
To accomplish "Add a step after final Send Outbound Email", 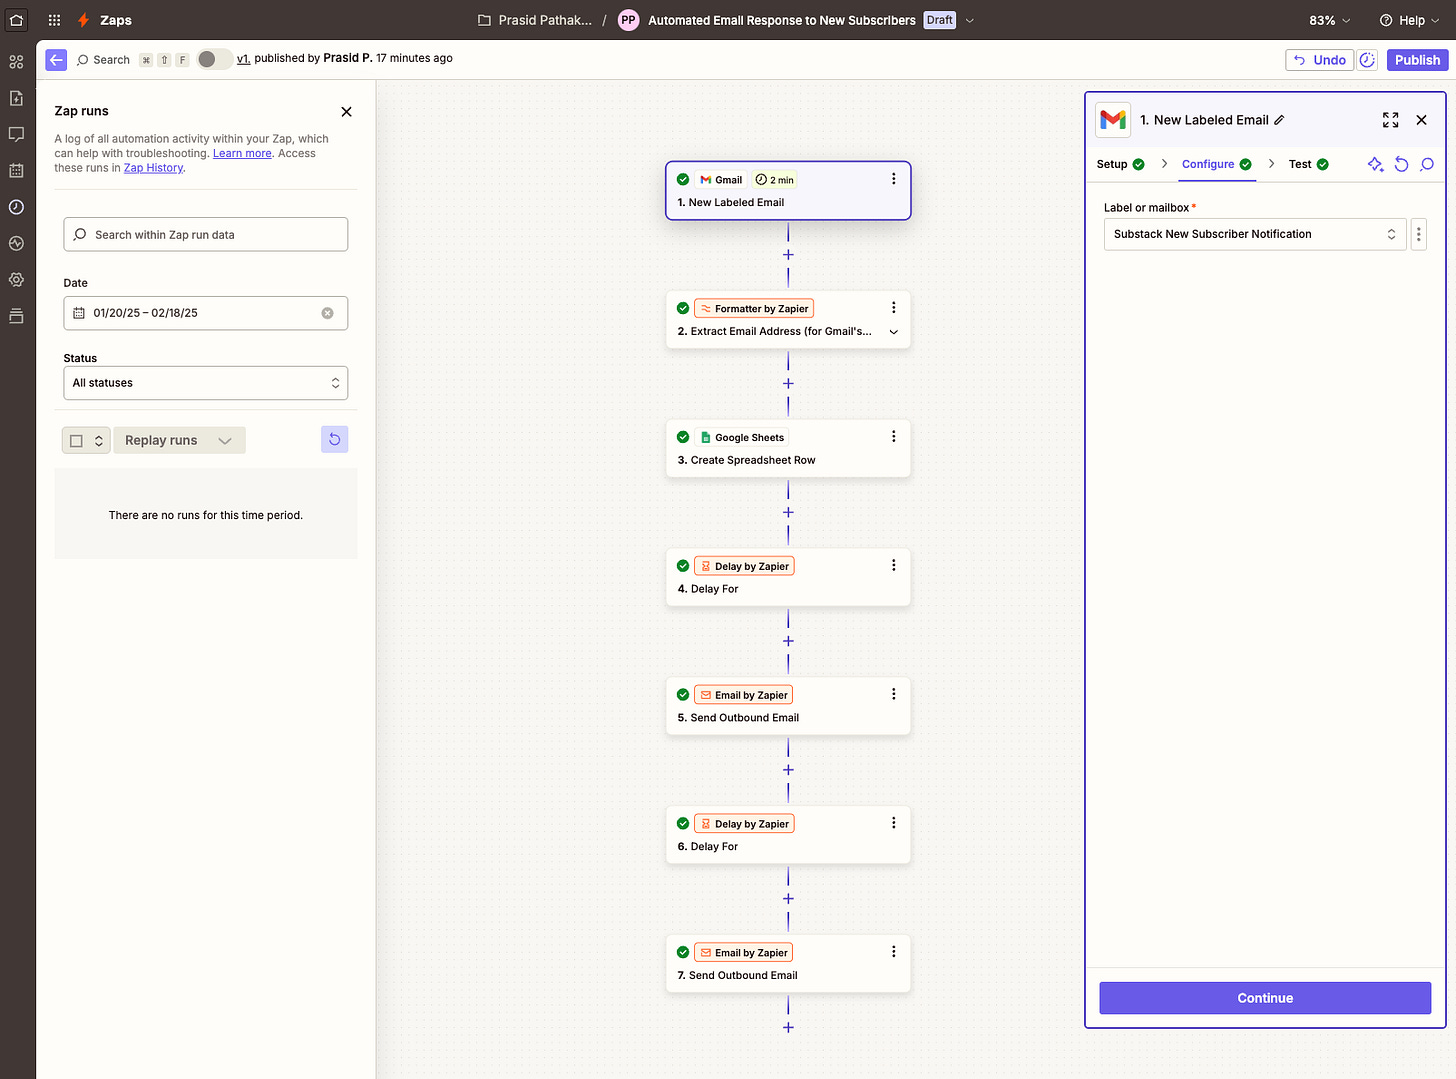I will coord(788,1028).
